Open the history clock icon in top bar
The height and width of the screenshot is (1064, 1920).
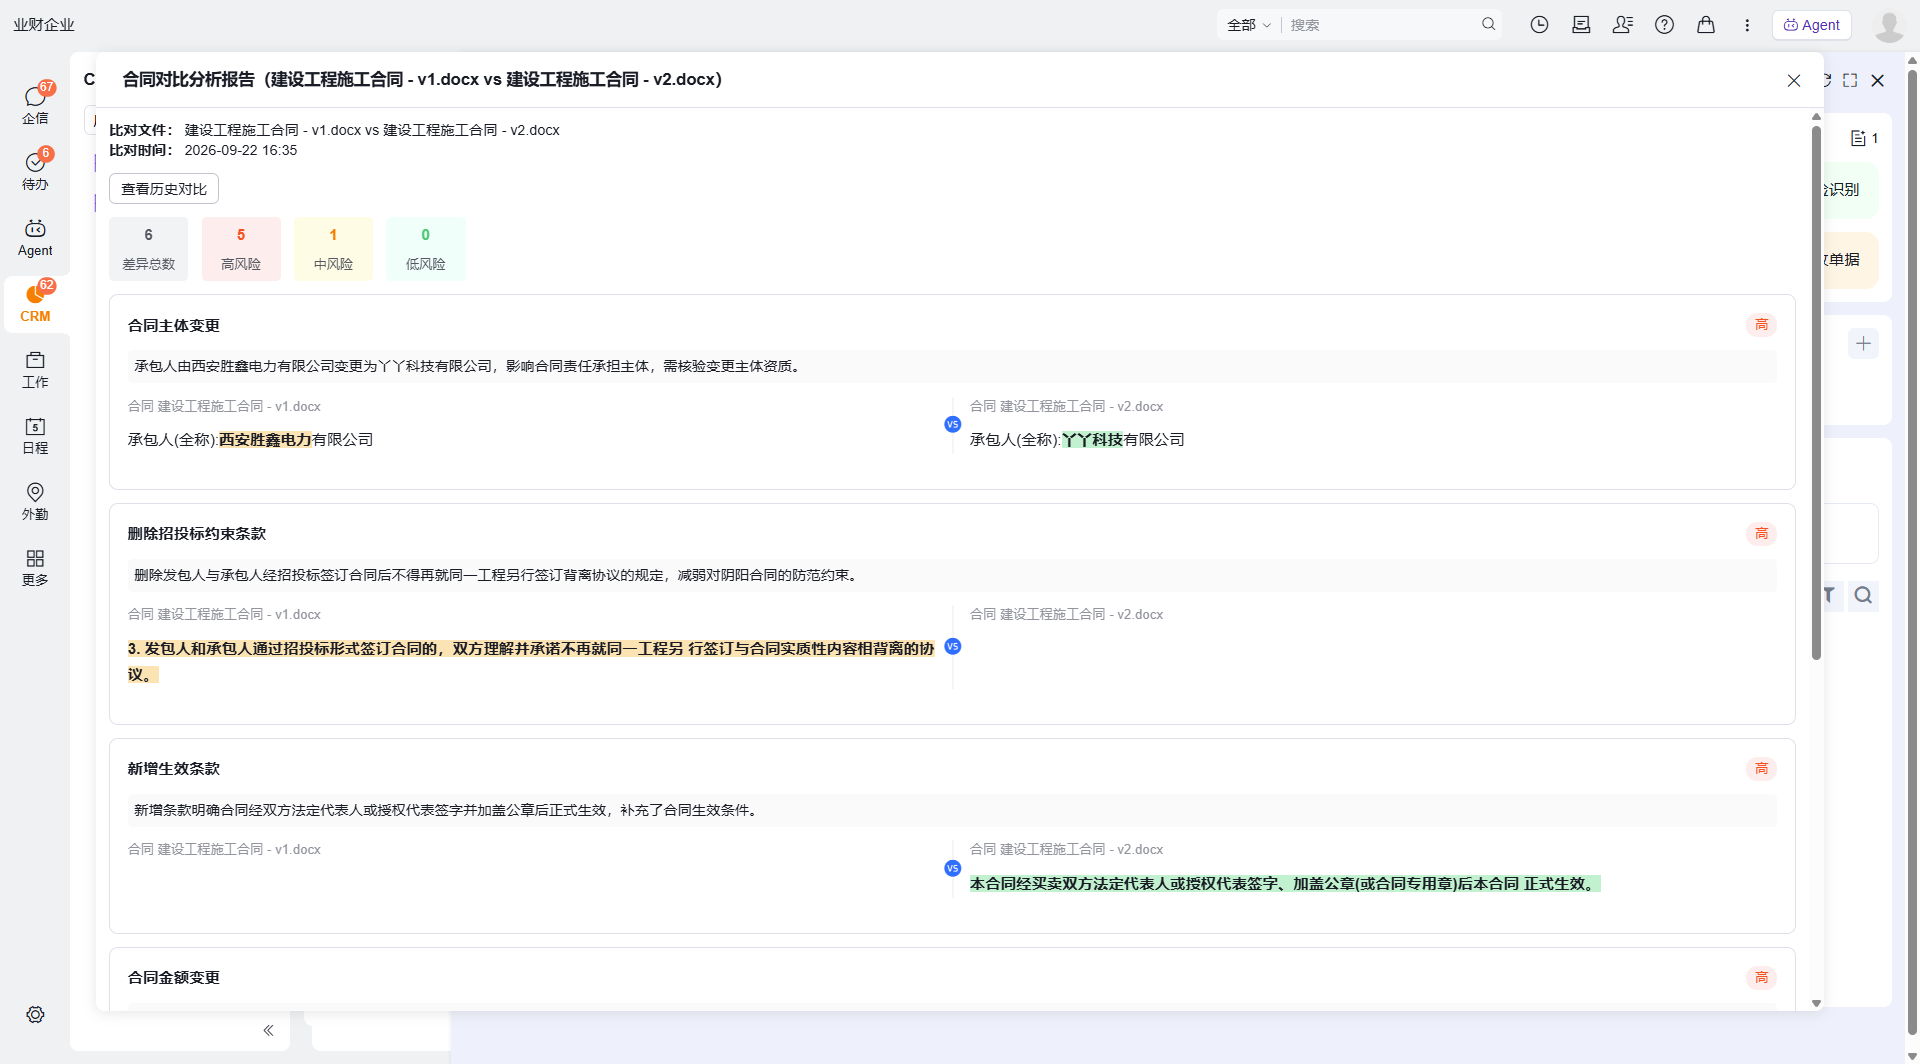click(1539, 25)
